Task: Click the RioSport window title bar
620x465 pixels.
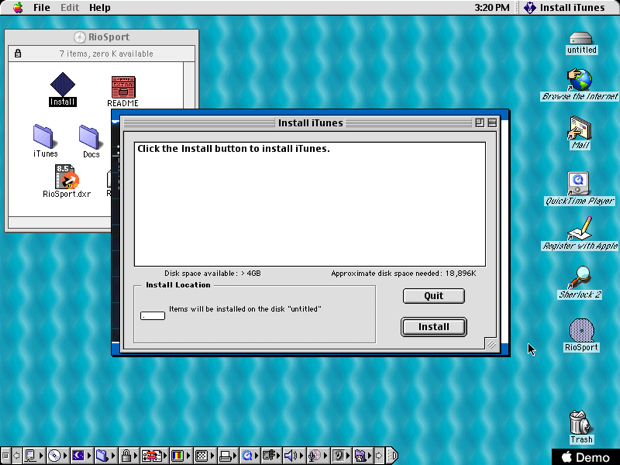Action: pyautogui.click(x=102, y=37)
